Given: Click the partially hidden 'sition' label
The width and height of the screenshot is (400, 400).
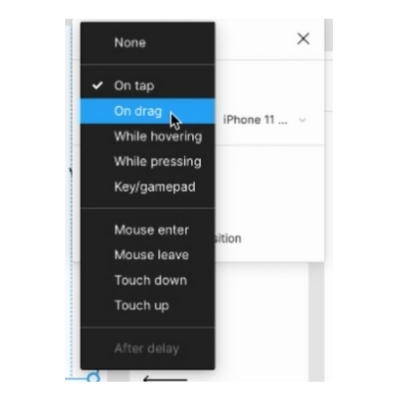Looking at the screenshot, I should (228, 239).
